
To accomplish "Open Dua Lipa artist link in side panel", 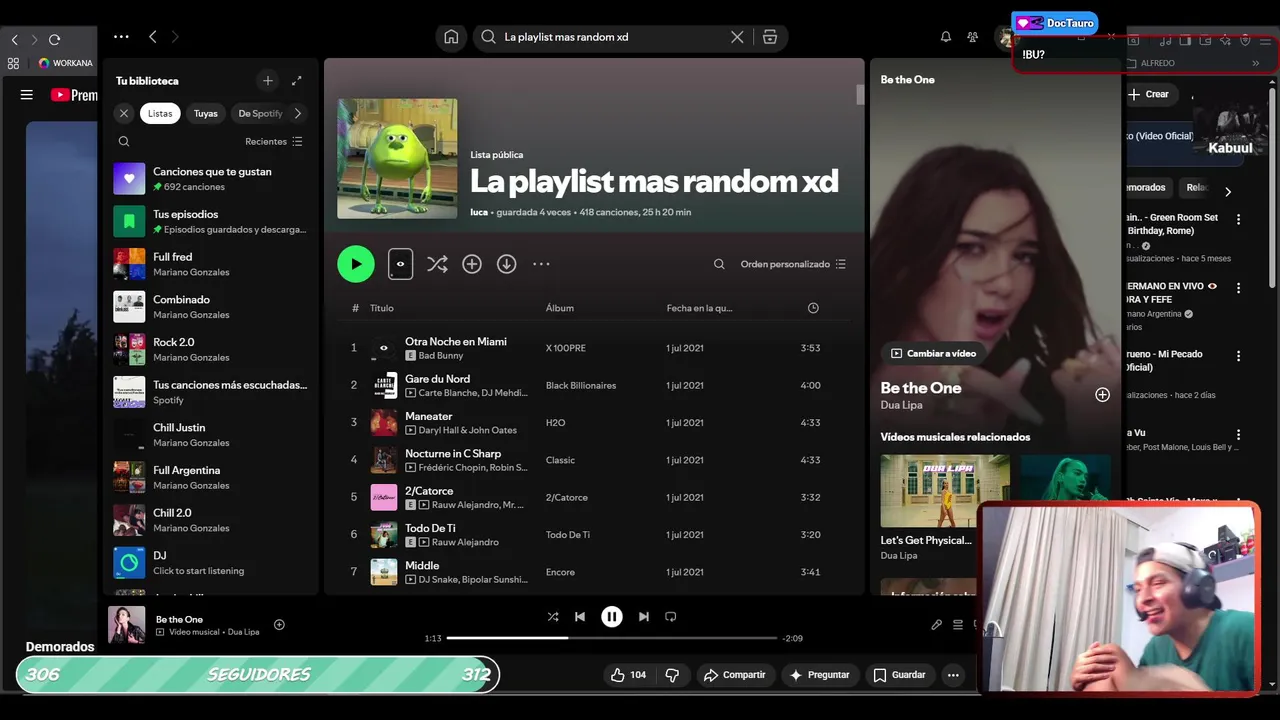I will [901, 405].
